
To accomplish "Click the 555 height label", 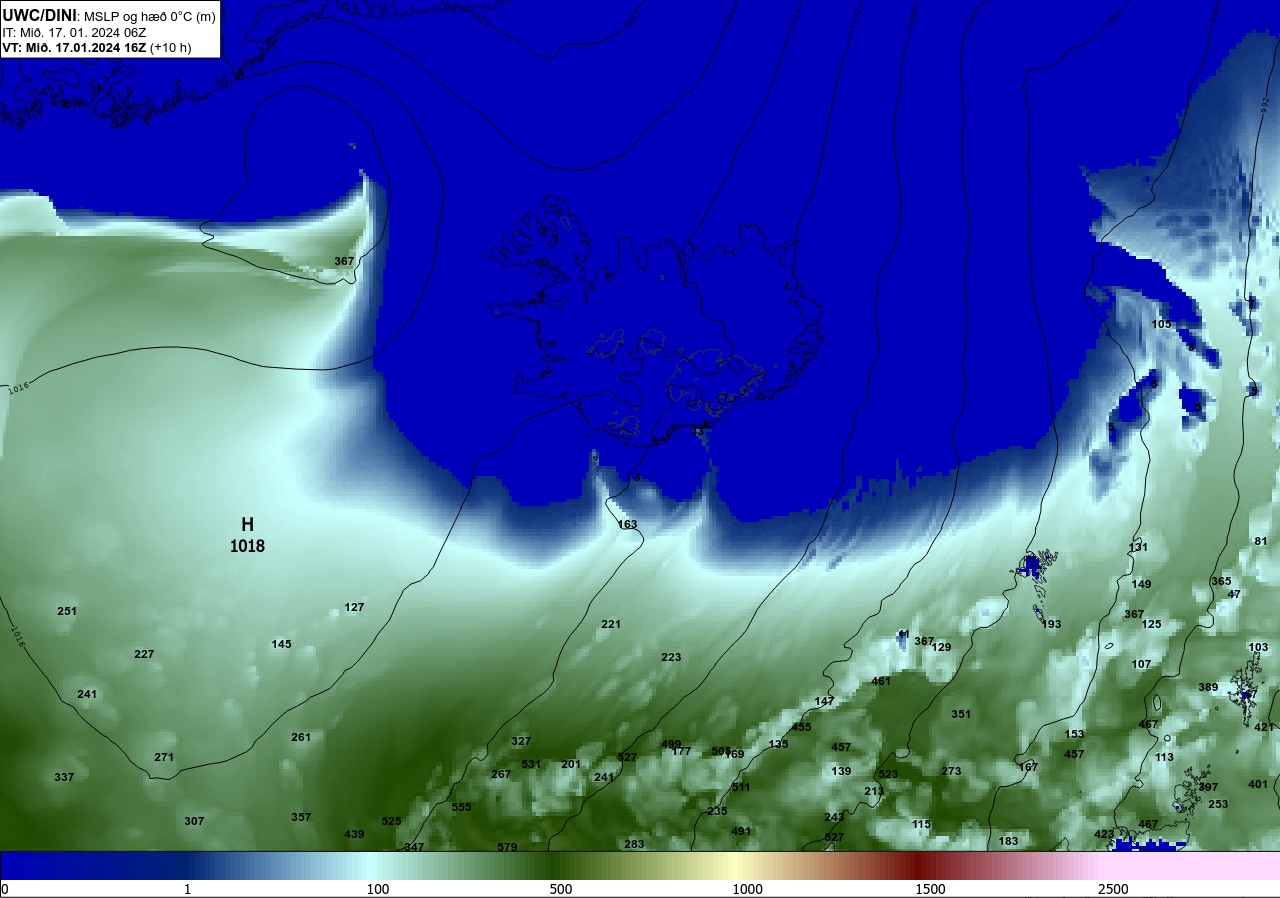I will [x=461, y=807].
